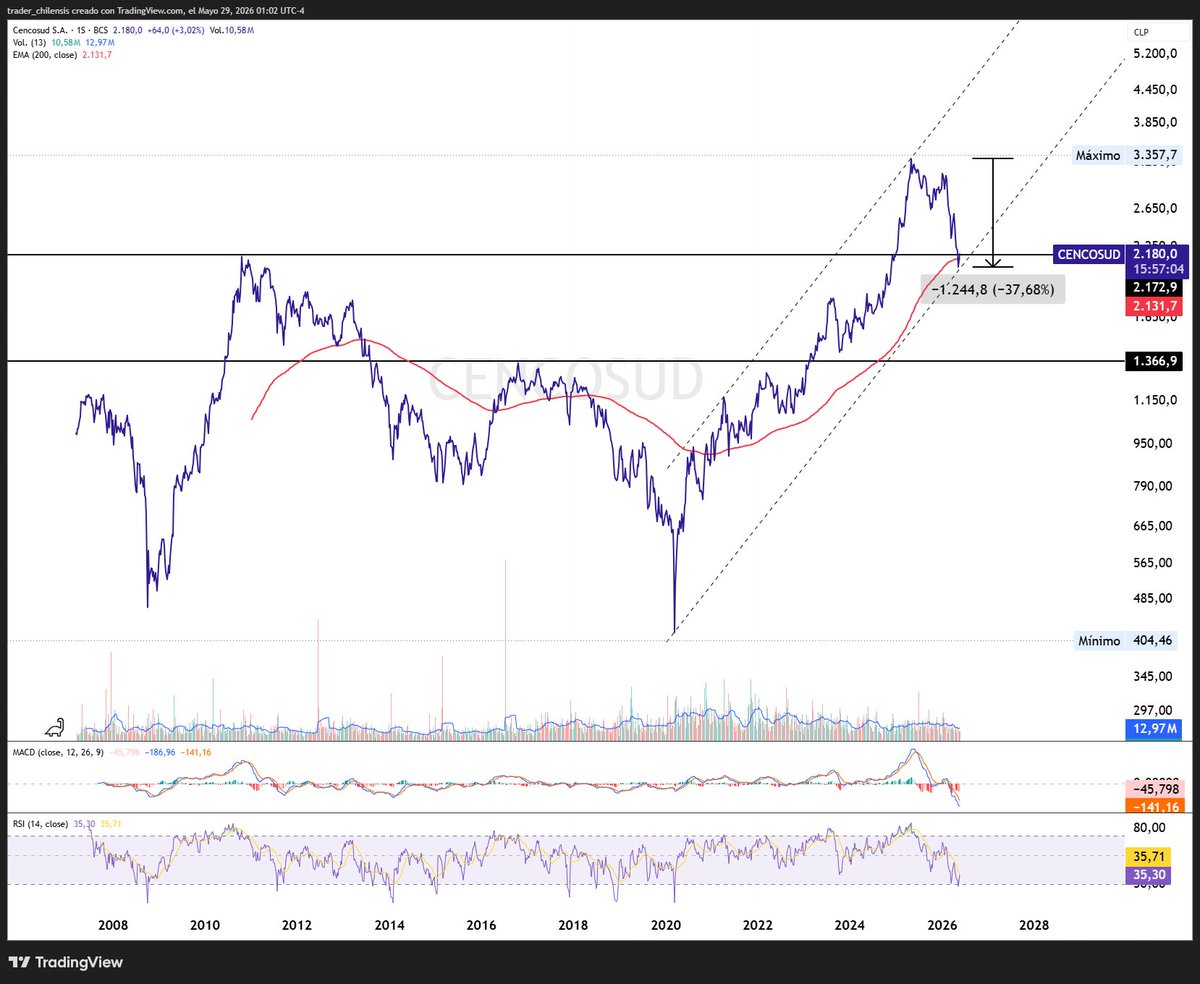Click the 2026 label on the time axis
The height and width of the screenshot is (984, 1200).
coord(942,925)
